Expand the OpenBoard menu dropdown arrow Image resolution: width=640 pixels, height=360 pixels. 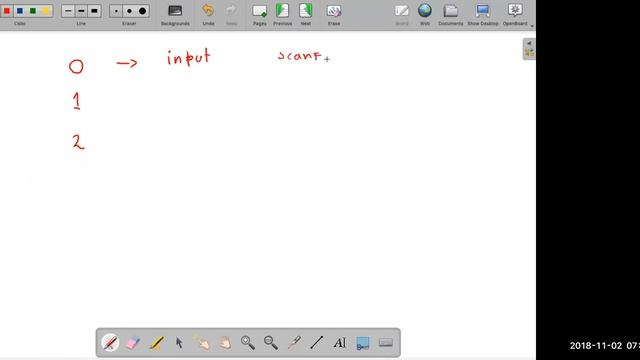click(532, 25)
